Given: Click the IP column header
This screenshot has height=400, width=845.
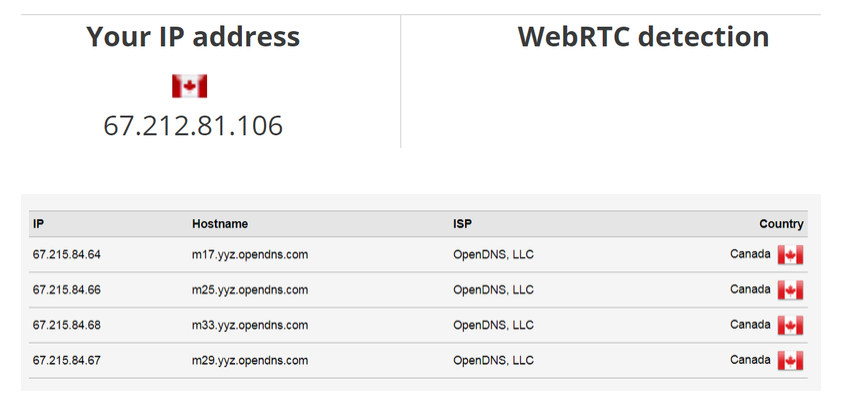Looking at the screenshot, I should pos(38,224).
